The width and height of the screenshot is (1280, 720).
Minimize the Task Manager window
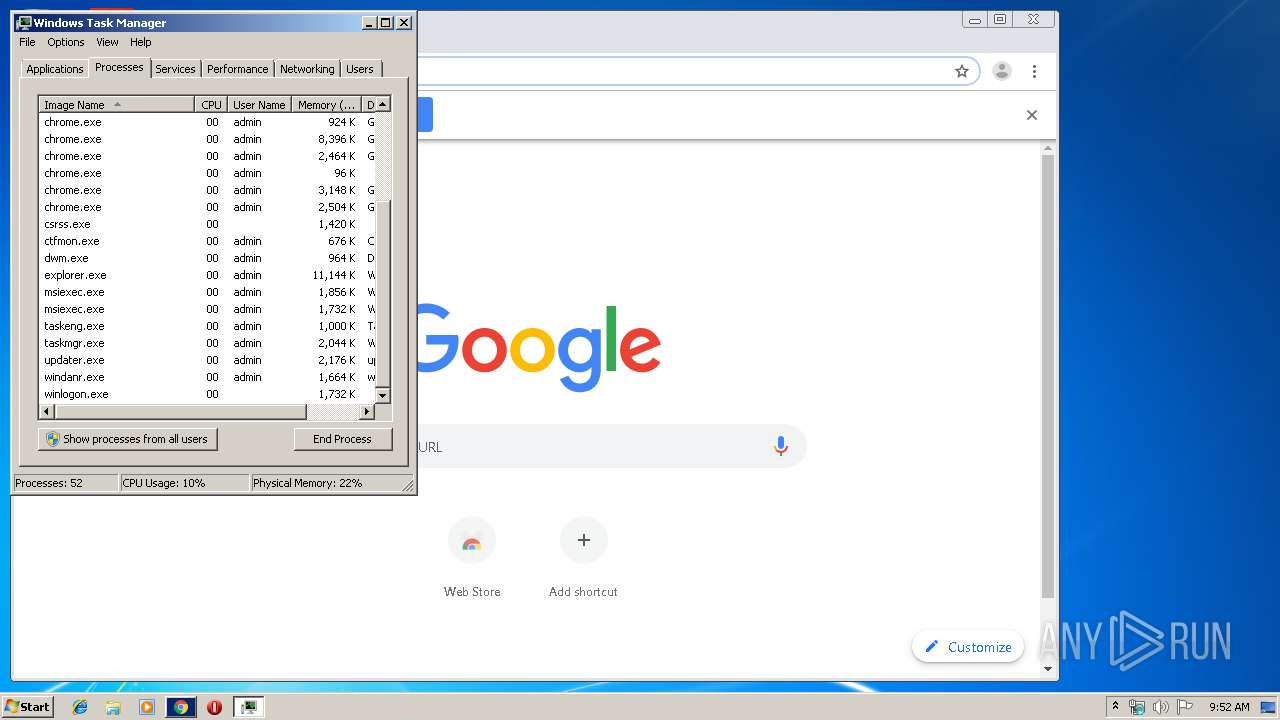(369, 22)
